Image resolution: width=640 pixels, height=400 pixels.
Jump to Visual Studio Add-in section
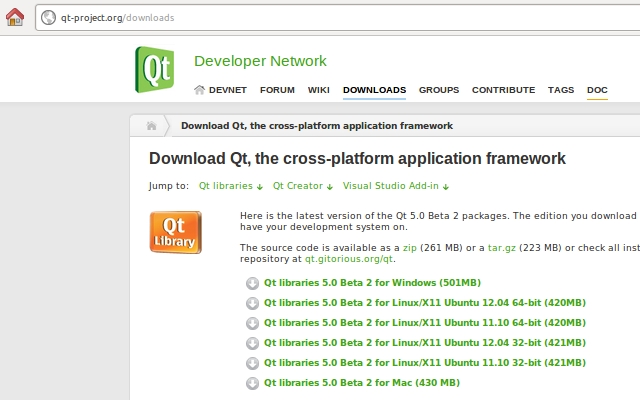(x=391, y=186)
